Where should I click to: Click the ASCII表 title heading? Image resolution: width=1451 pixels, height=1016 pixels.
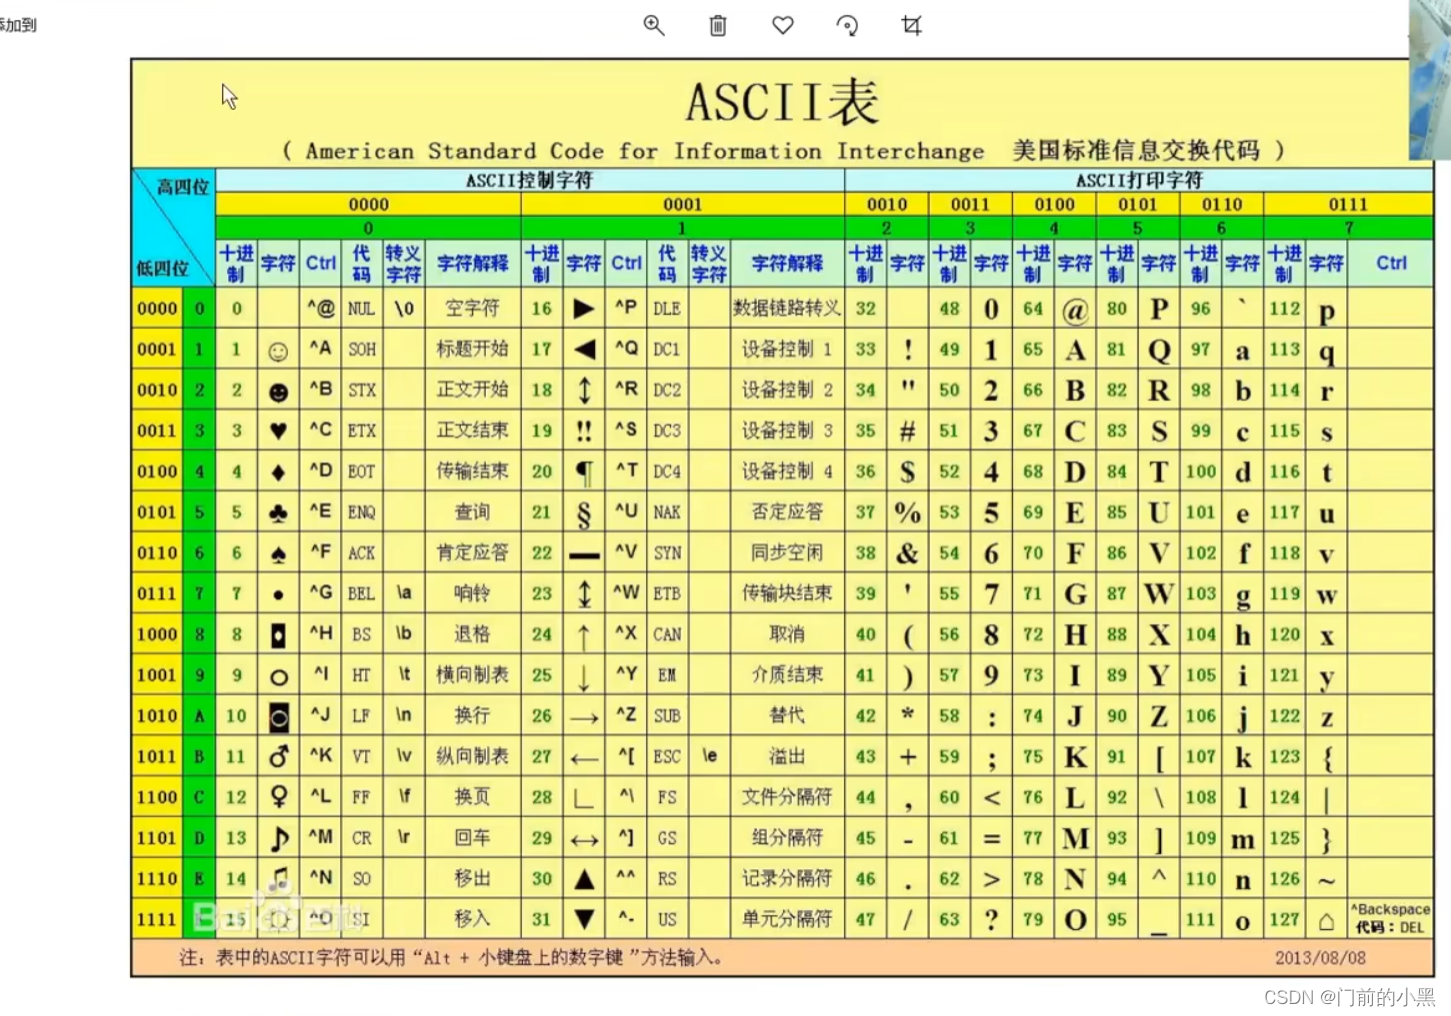pos(782,100)
